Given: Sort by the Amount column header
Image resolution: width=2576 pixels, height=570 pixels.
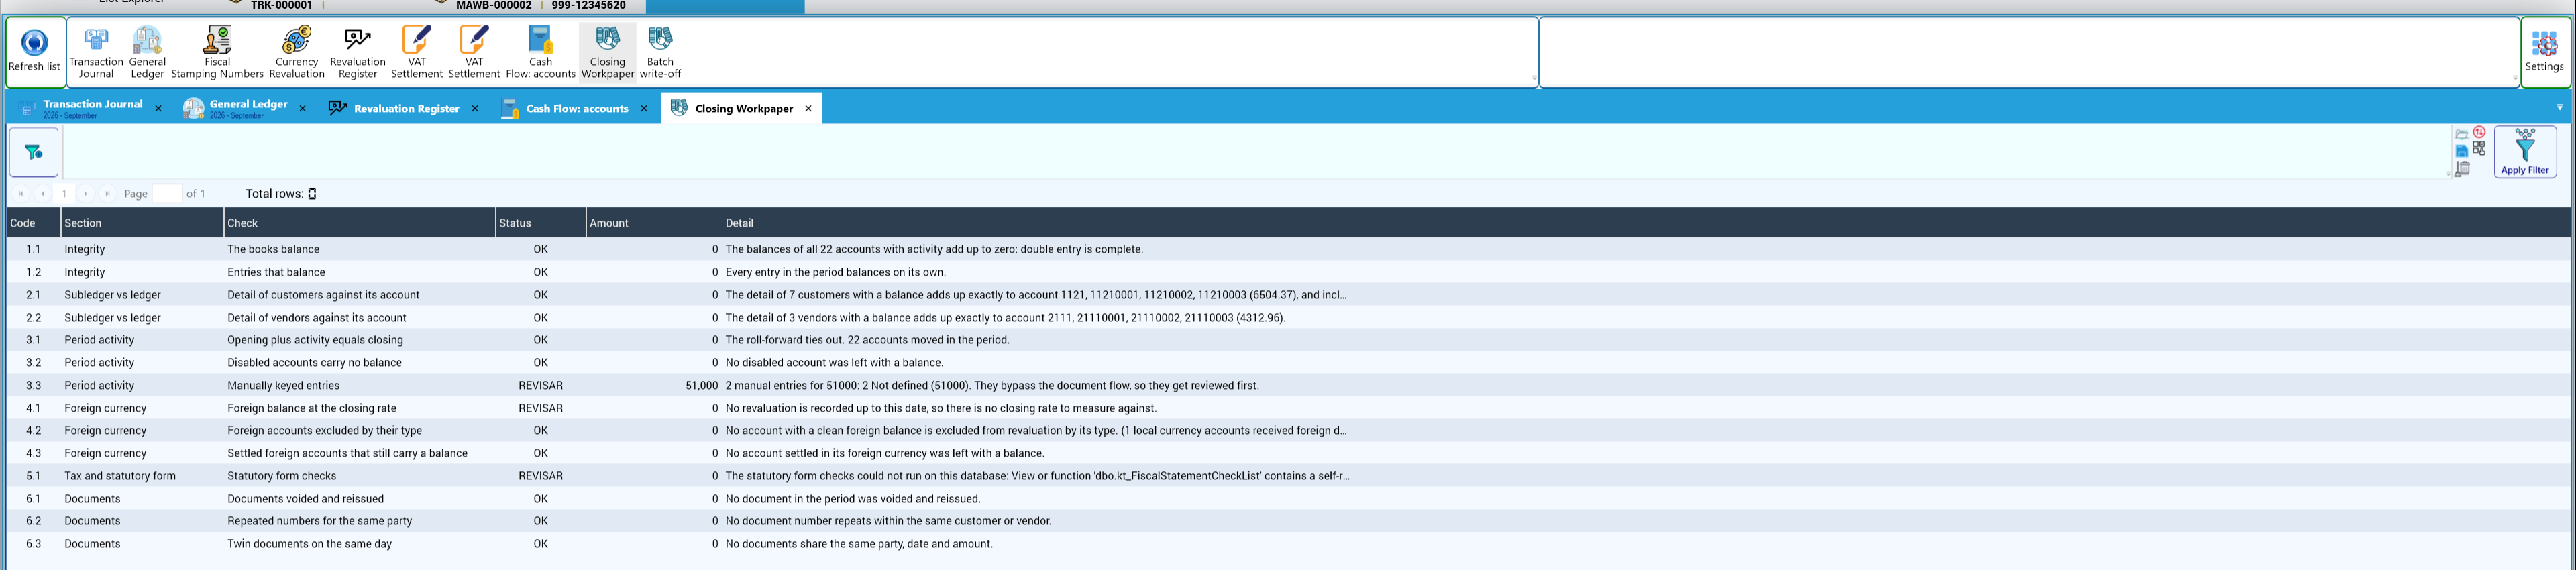Looking at the screenshot, I should pyautogui.click(x=654, y=223).
